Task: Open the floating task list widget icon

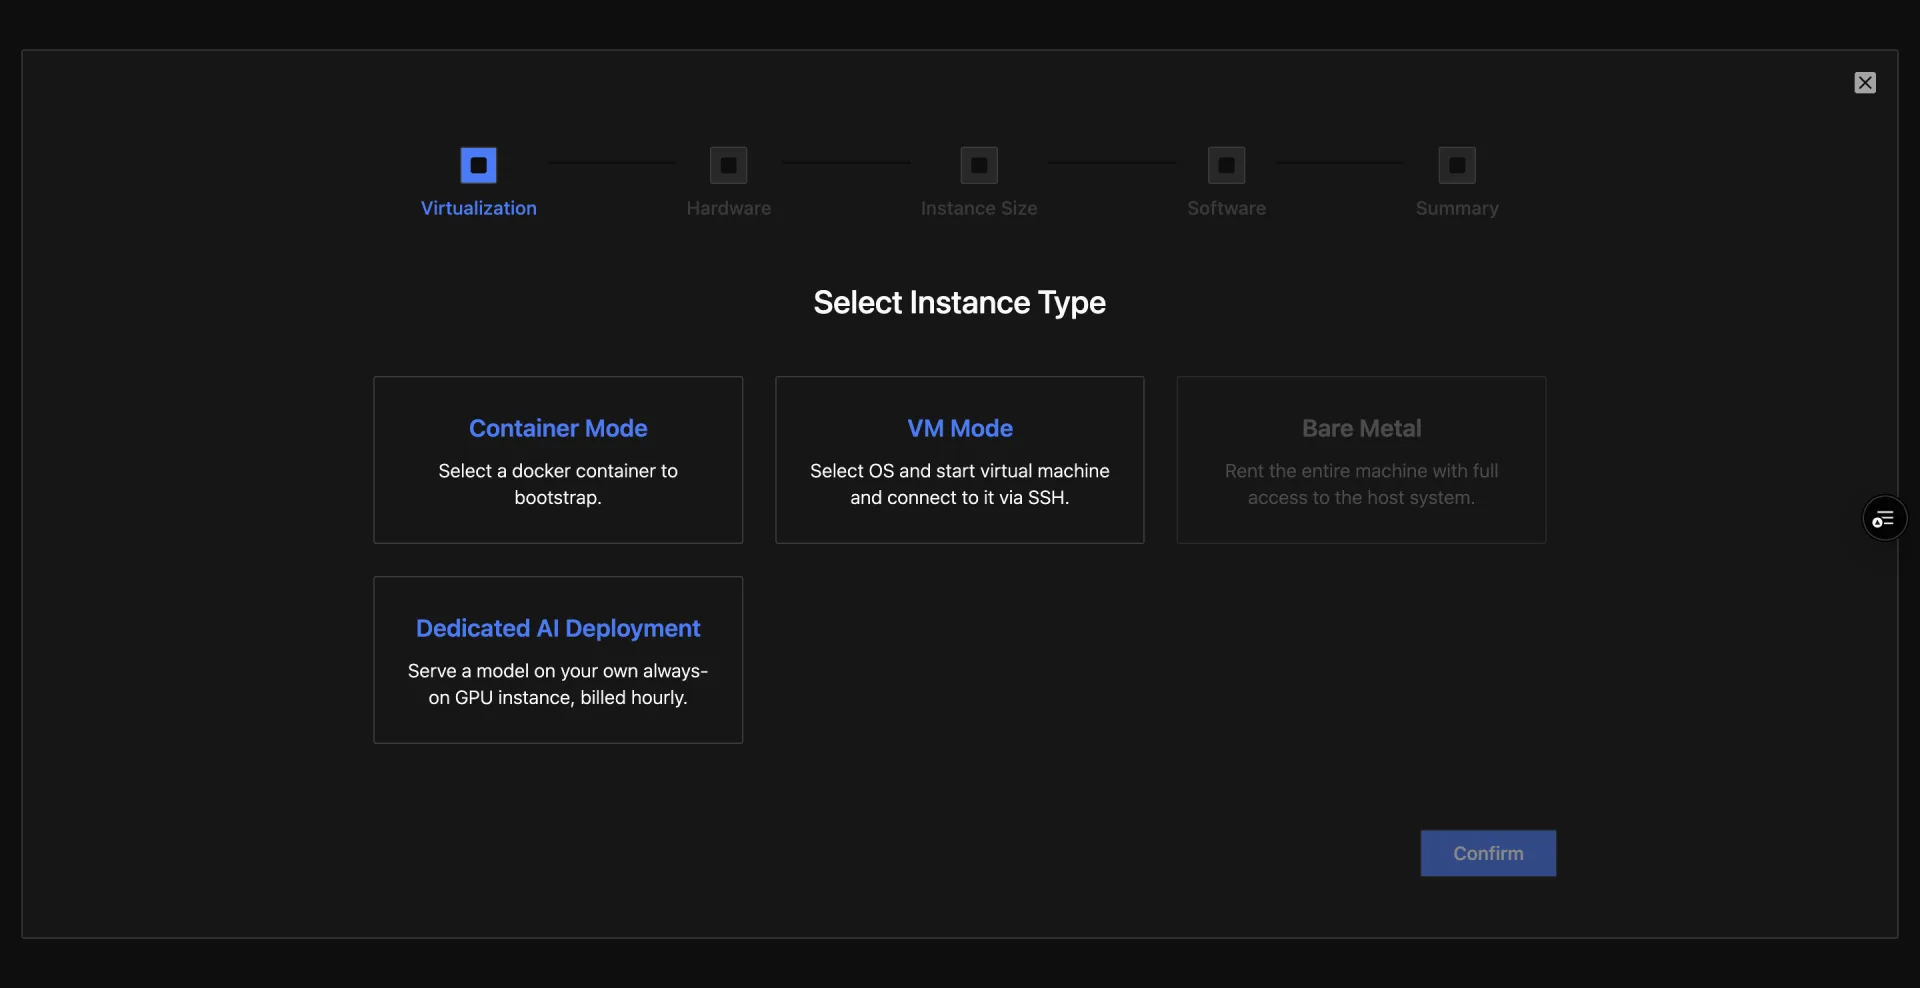Action: 1884,519
